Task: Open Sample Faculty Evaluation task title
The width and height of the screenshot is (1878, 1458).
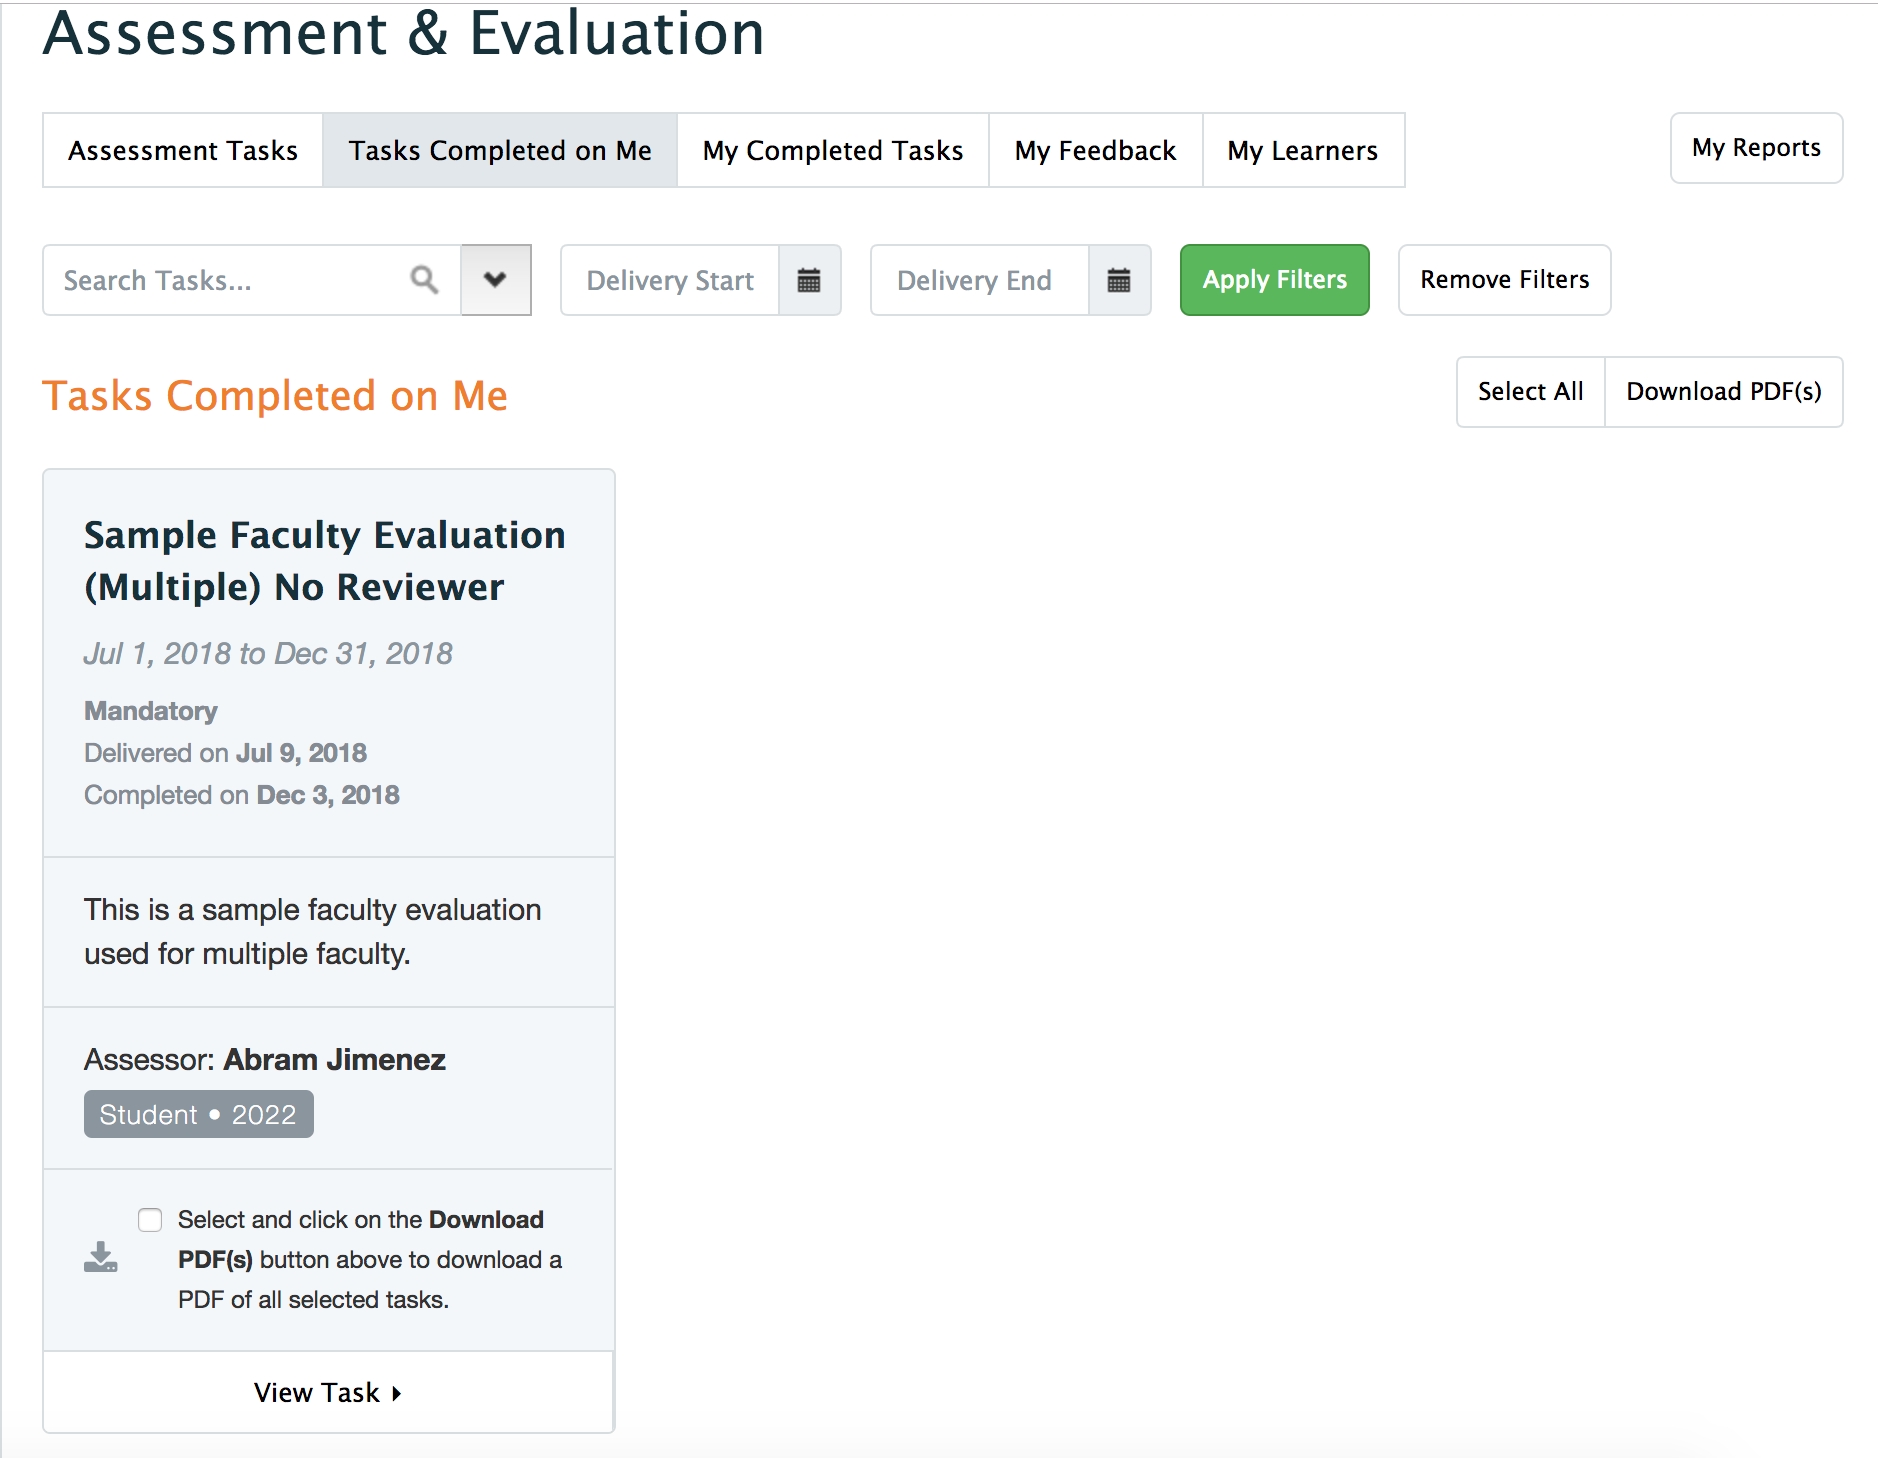Action: (x=325, y=561)
